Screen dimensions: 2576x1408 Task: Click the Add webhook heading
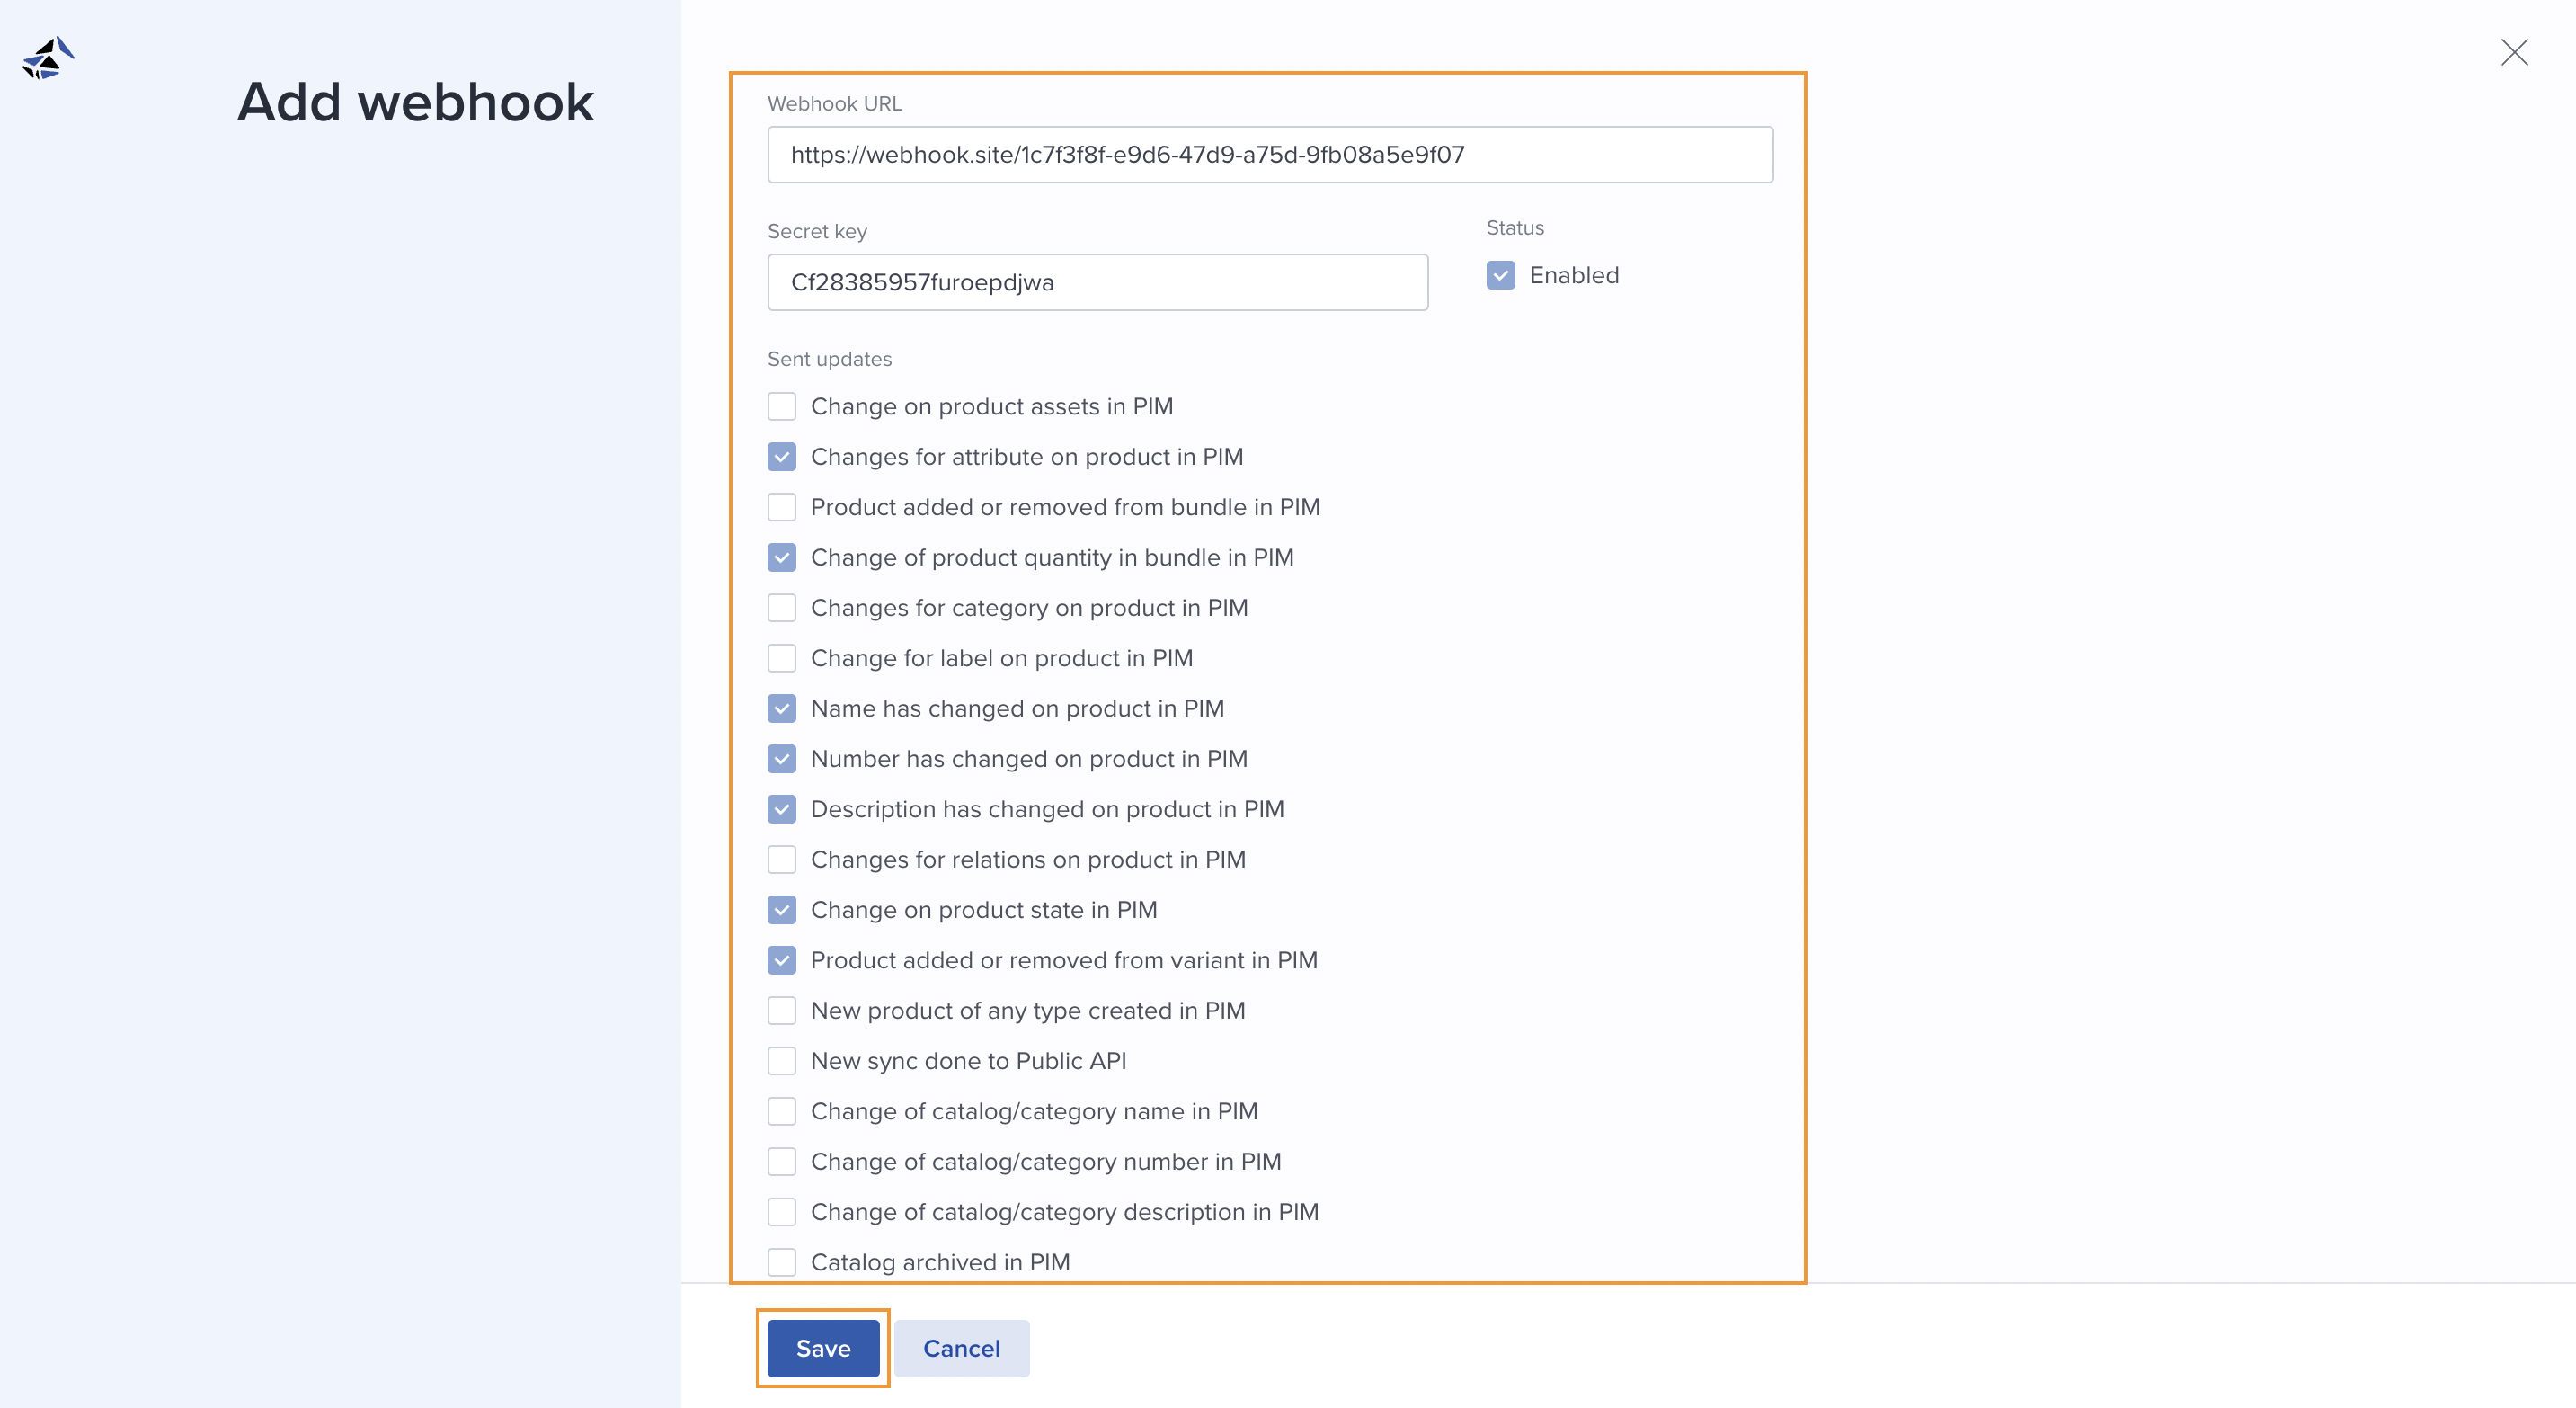[x=415, y=102]
